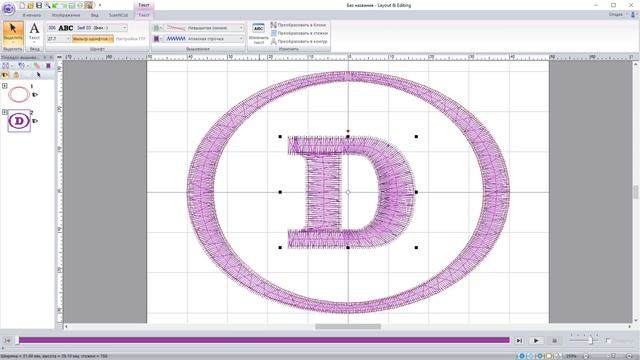The image size is (640, 360).
Task: Switch to the Image ribbon tab
Action: 66,15
